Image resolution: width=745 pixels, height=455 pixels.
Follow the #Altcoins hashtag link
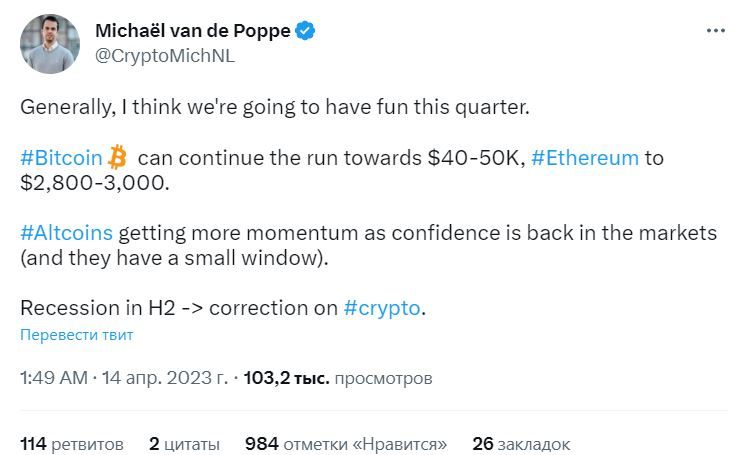[66, 233]
